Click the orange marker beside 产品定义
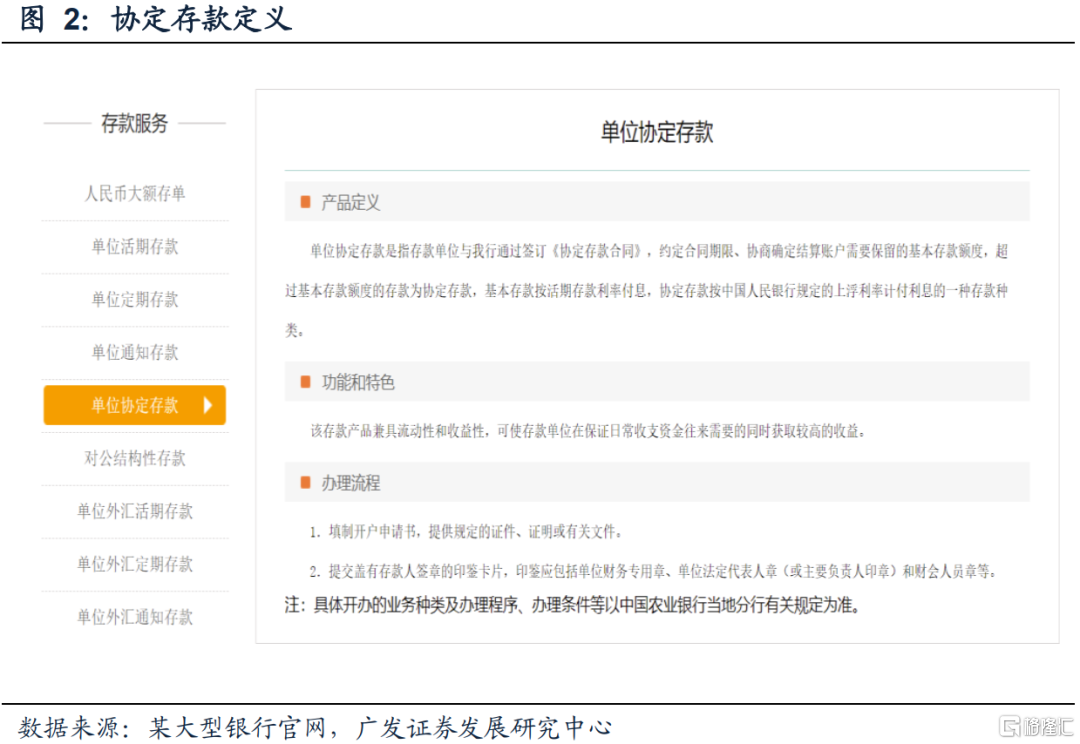 [x=306, y=203]
